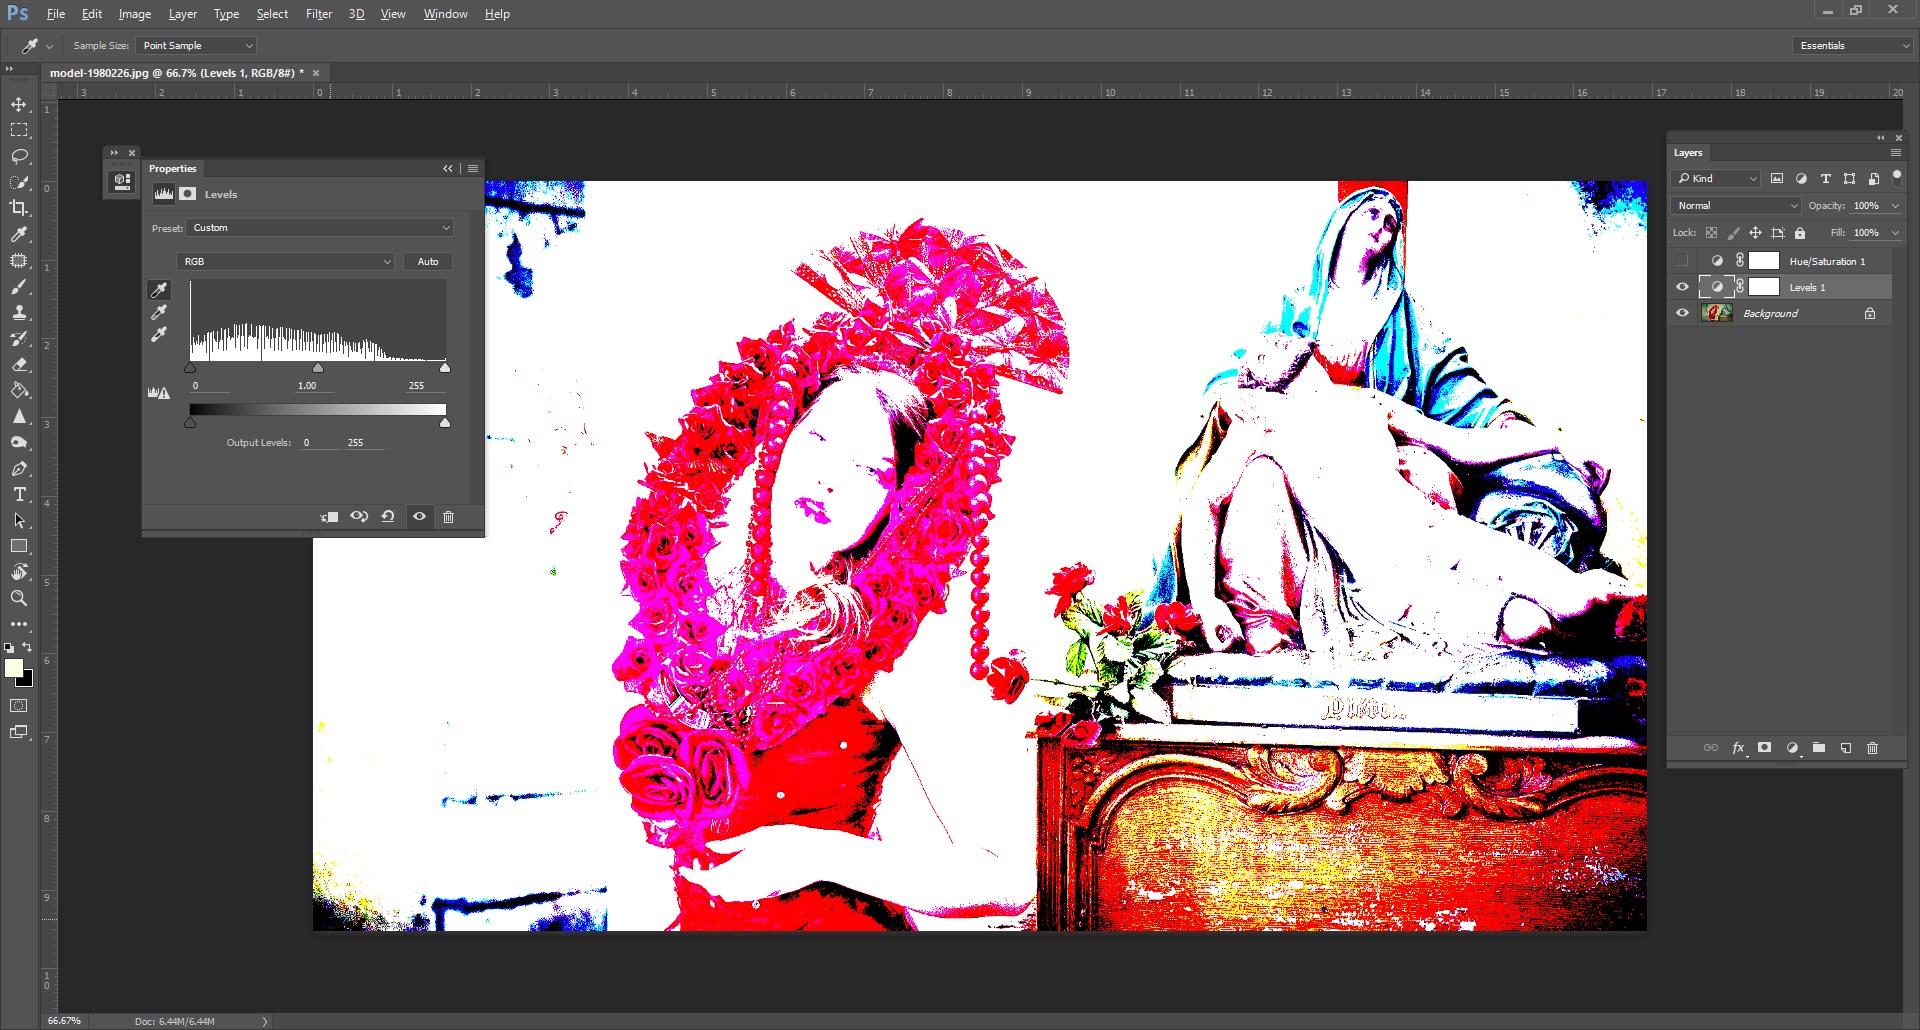Select the Crop tool
The image size is (1920, 1030).
click(x=19, y=208)
